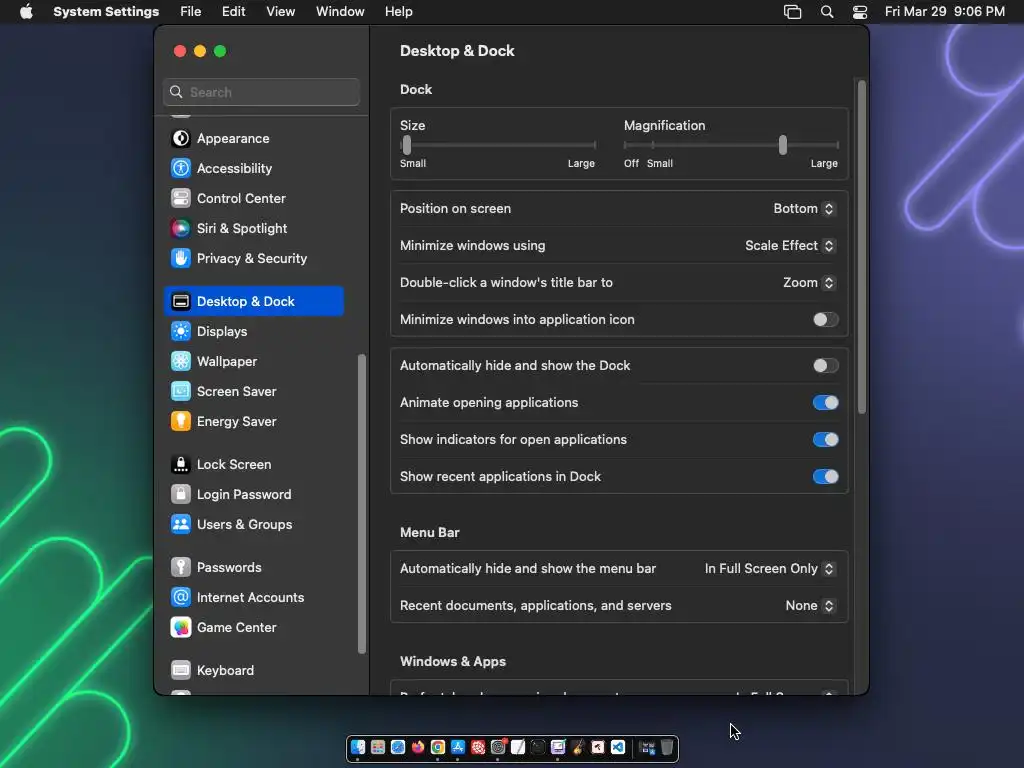
Task: Open Users & Groups settings
Action: tap(253, 525)
